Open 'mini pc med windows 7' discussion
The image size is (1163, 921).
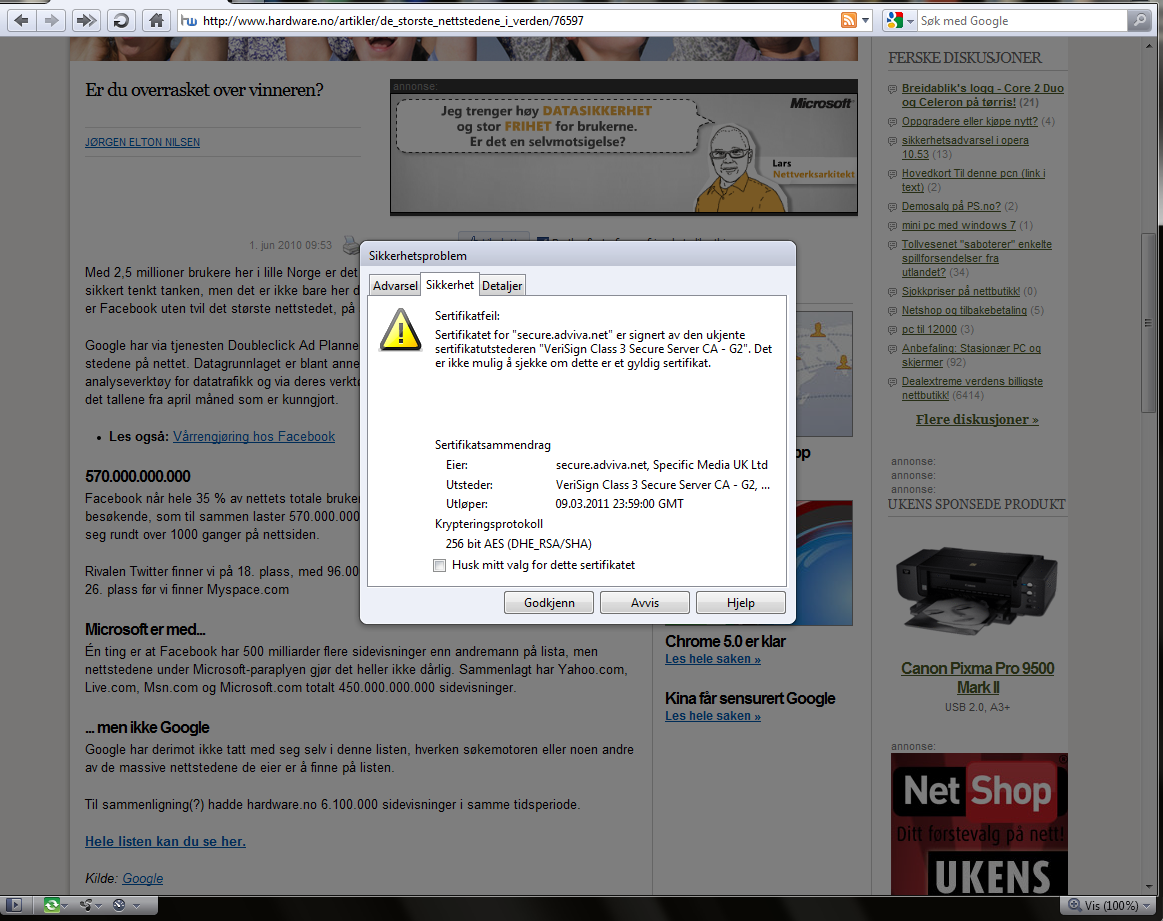coord(958,225)
